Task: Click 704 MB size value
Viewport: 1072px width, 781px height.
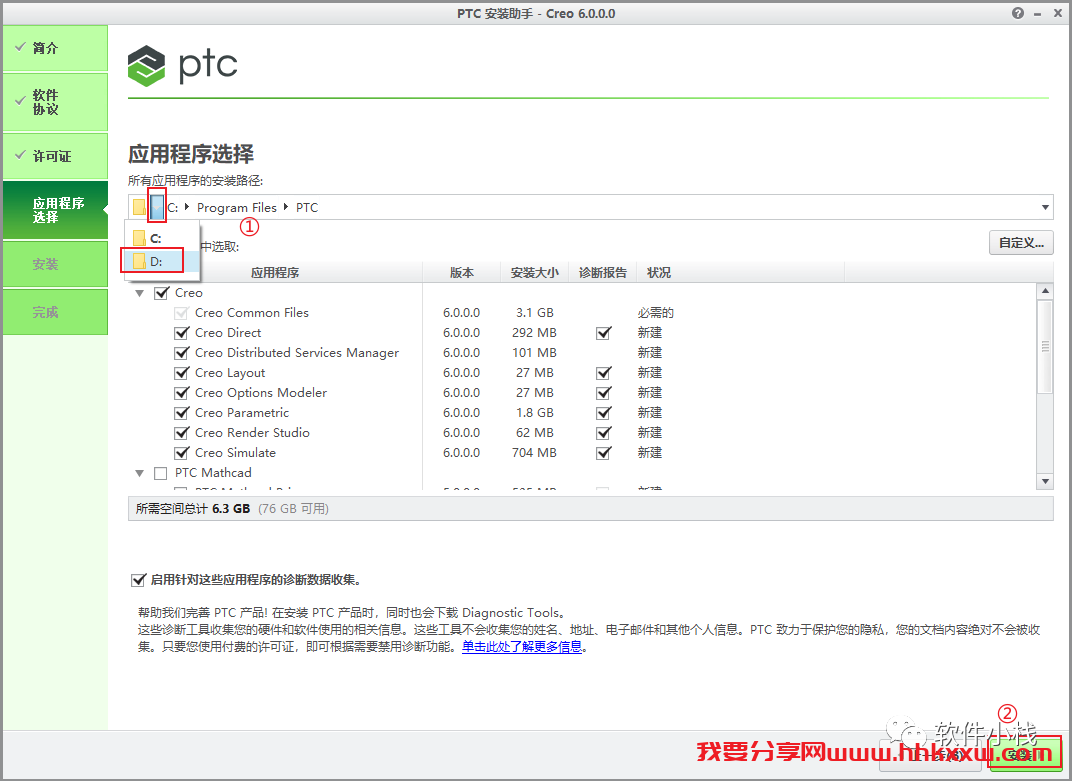Action: click(535, 453)
